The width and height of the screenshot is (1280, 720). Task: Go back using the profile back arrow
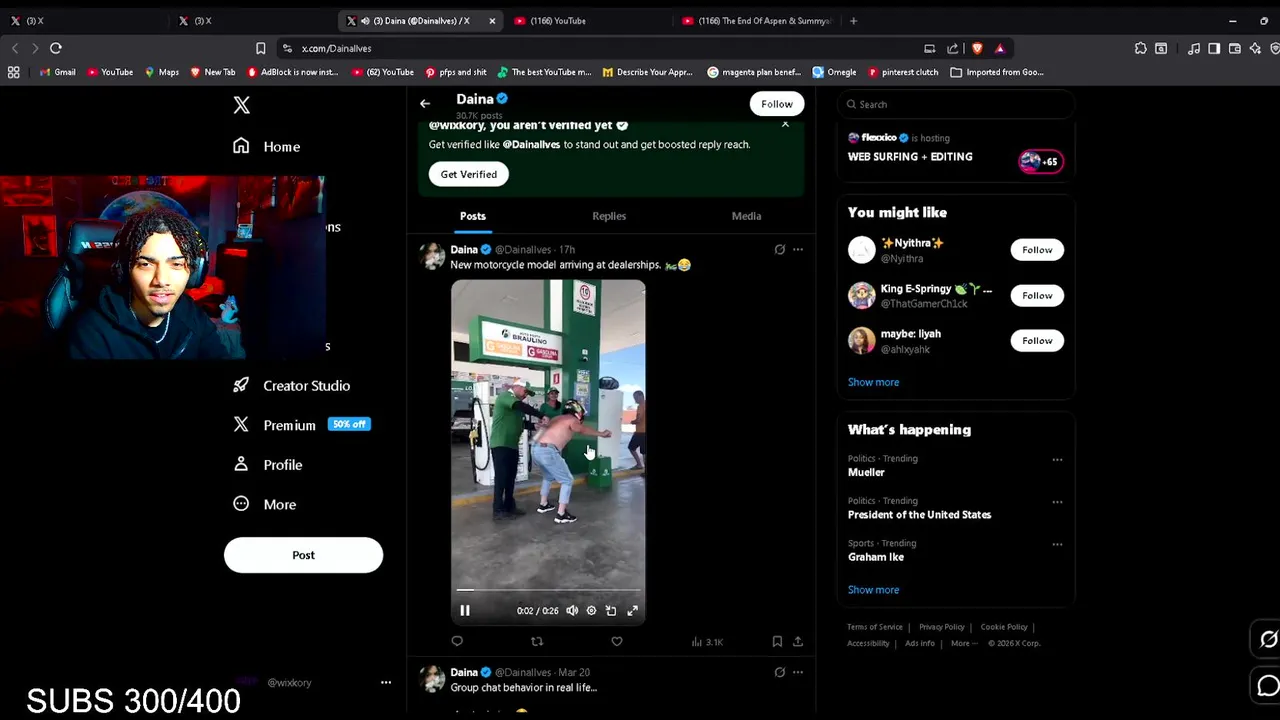425,103
